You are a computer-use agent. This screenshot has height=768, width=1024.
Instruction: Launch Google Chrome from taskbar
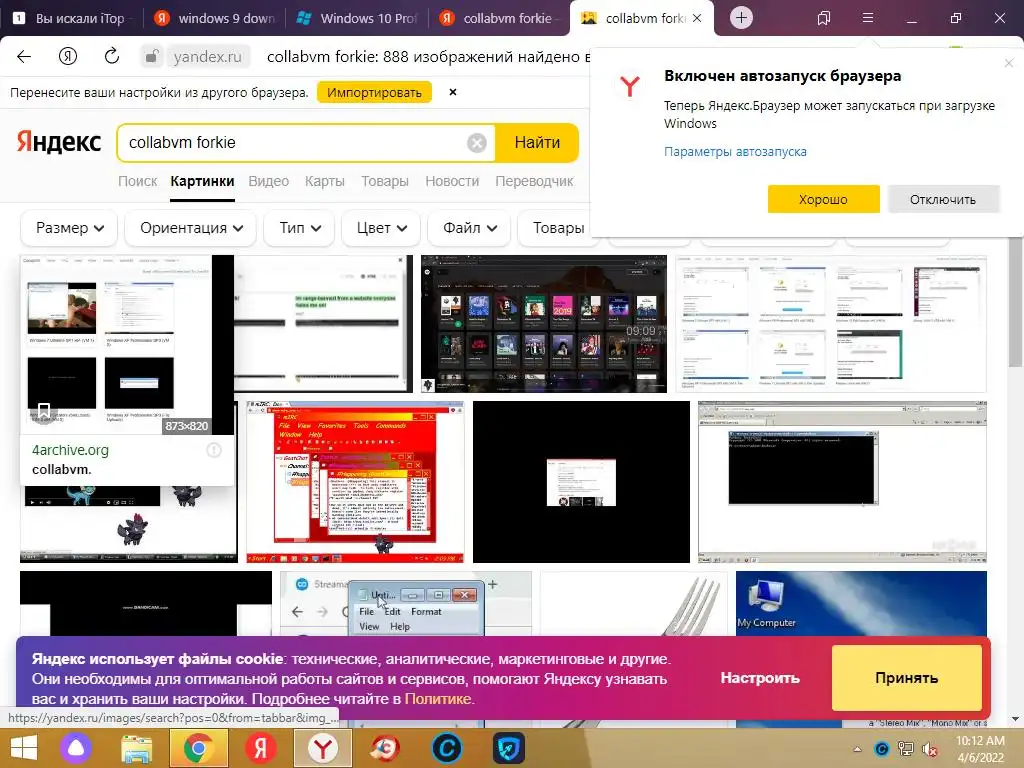click(x=199, y=748)
